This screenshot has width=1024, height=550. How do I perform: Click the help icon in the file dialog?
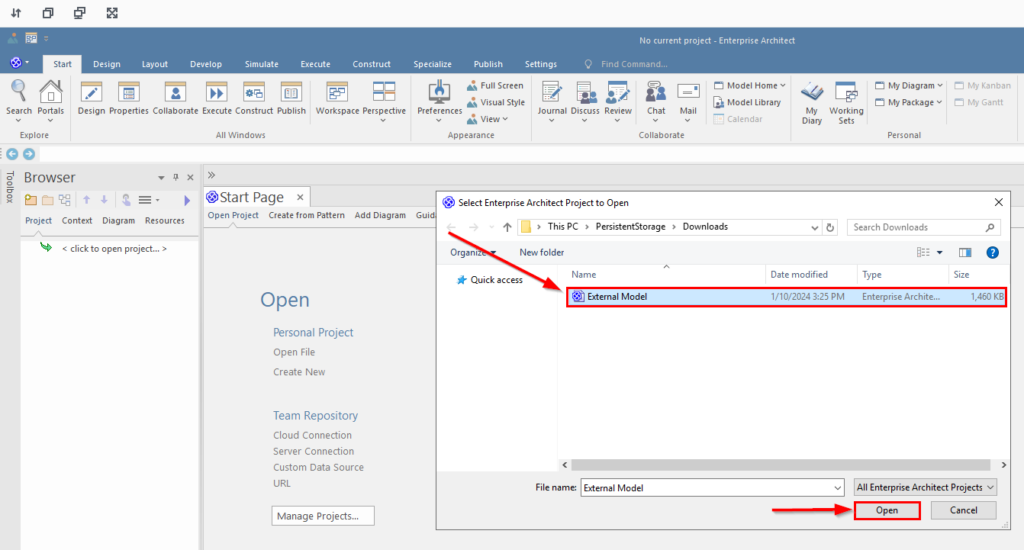point(992,253)
